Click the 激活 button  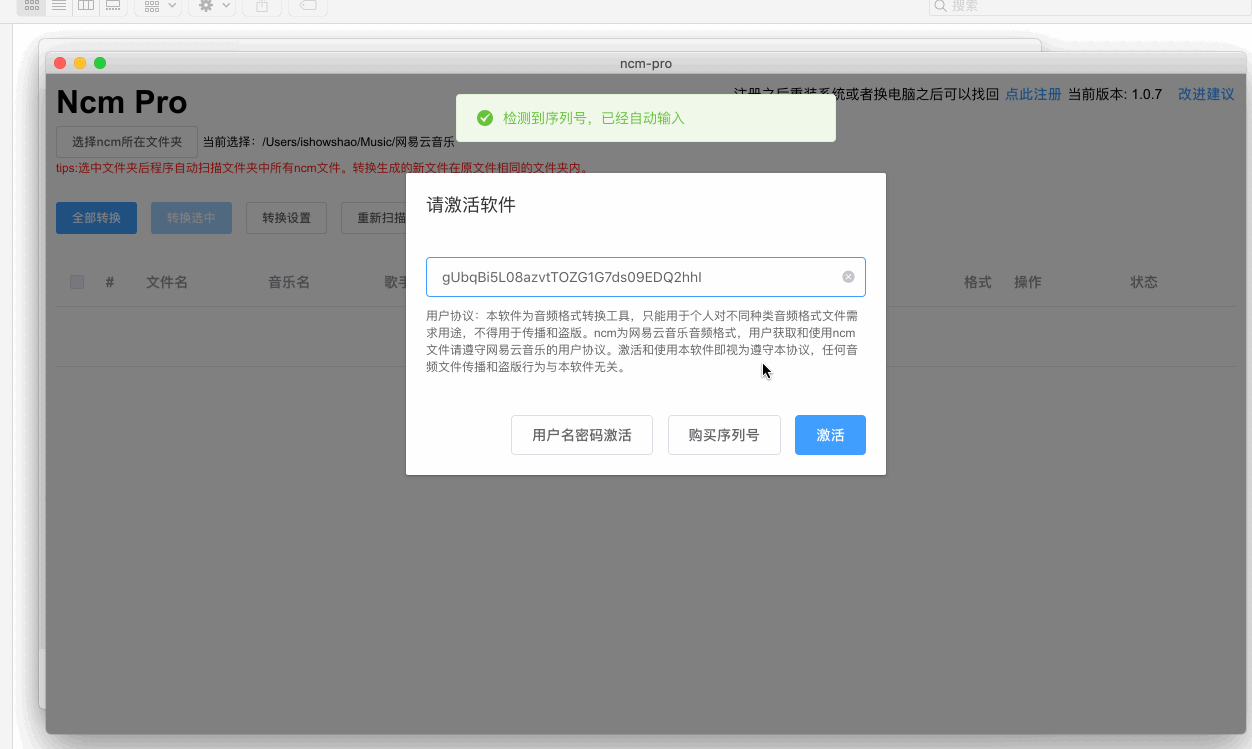tap(830, 435)
